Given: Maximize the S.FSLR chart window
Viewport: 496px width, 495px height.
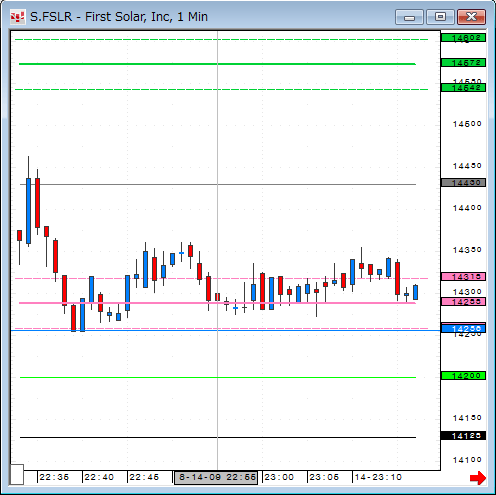Looking at the screenshot, I should tap(440, 17).
